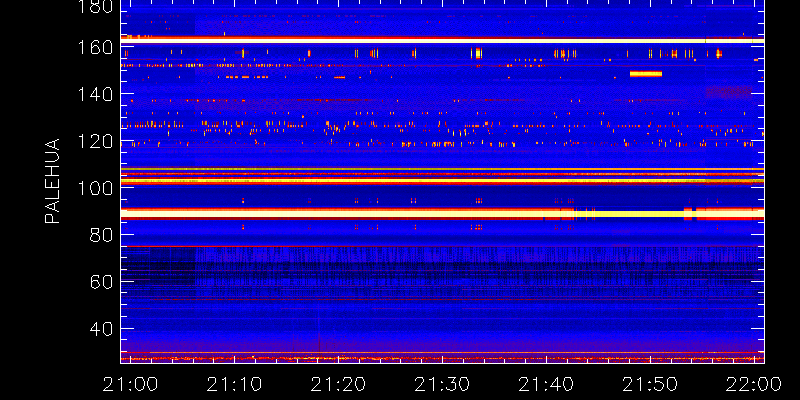Click the PALEHUA vertical axis title

(52, 181)
